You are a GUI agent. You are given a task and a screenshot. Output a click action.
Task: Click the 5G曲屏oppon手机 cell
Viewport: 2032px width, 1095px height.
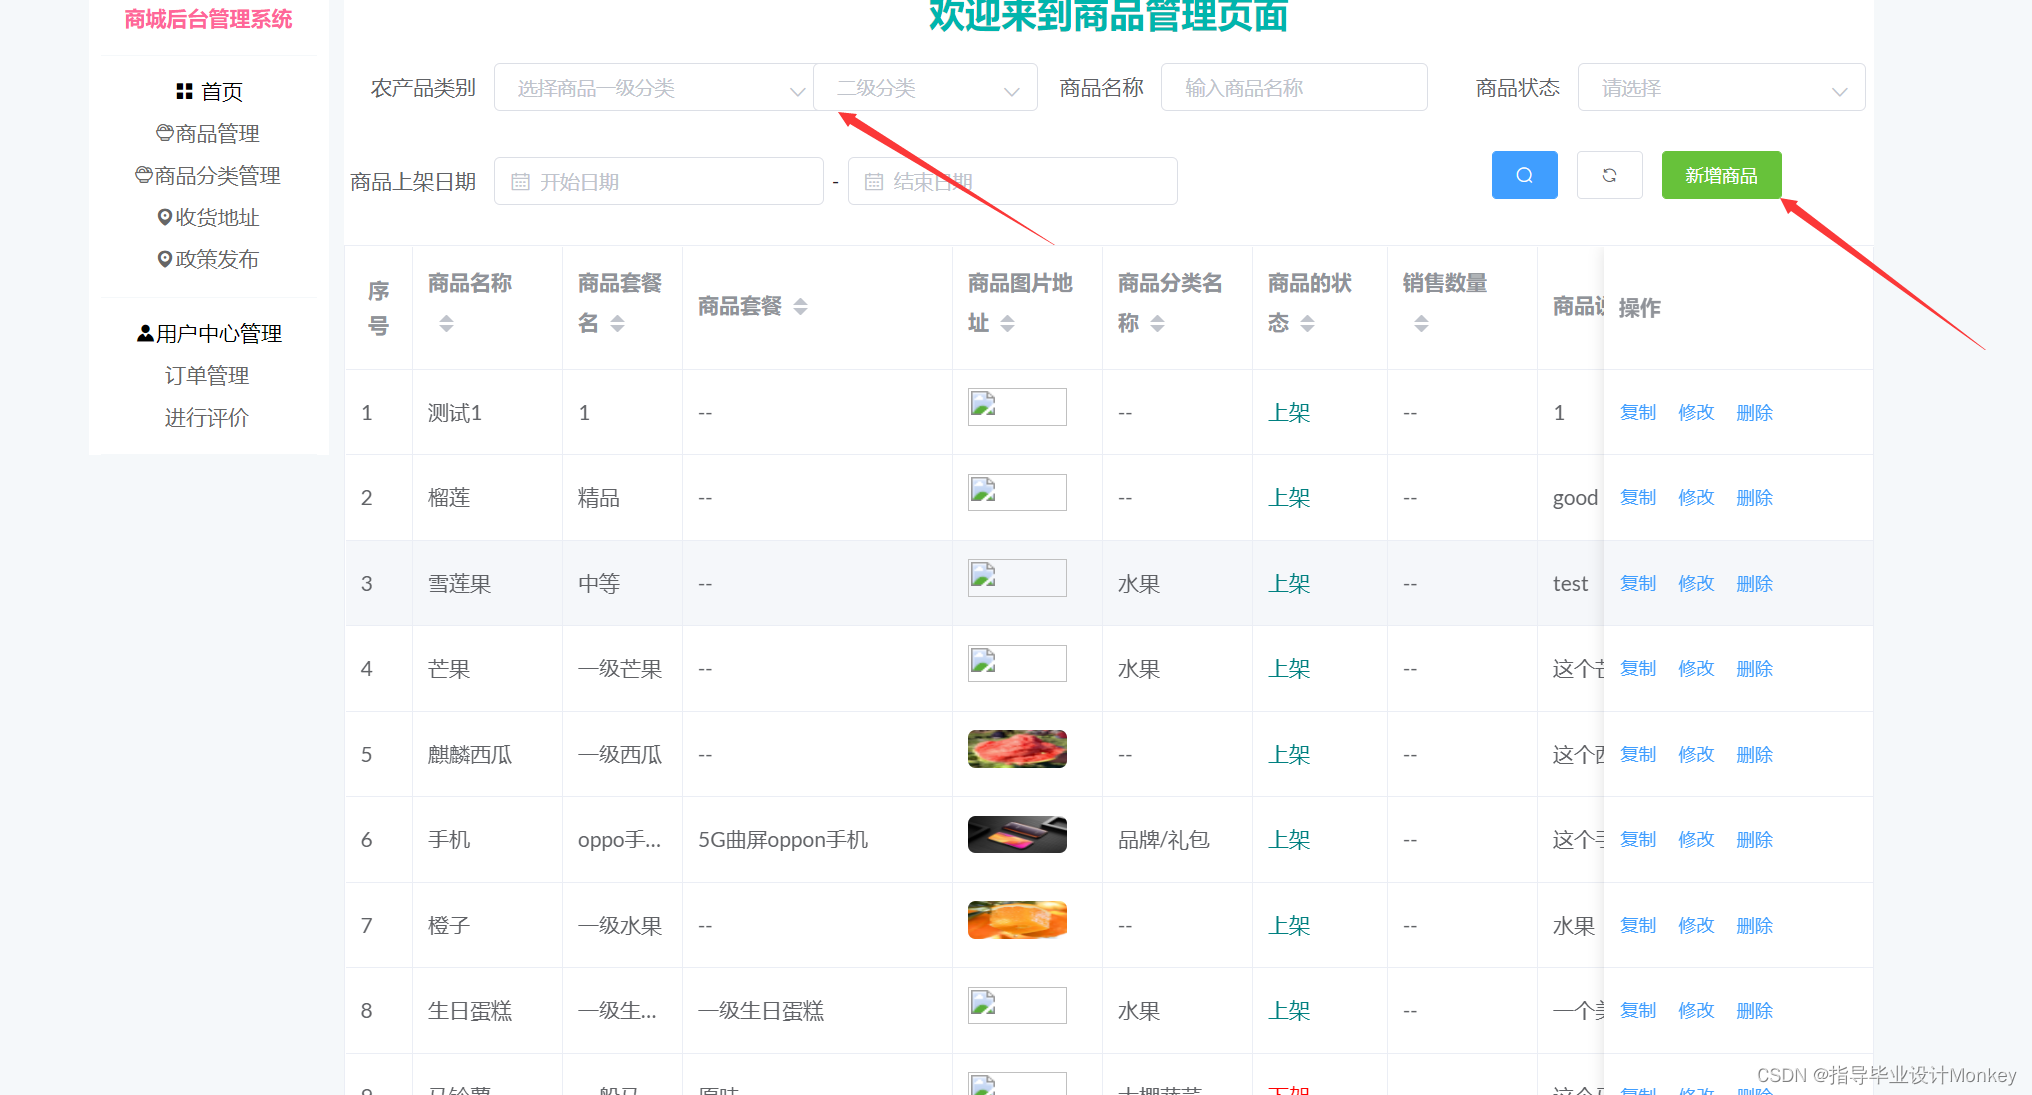click(x=783, y=840)
